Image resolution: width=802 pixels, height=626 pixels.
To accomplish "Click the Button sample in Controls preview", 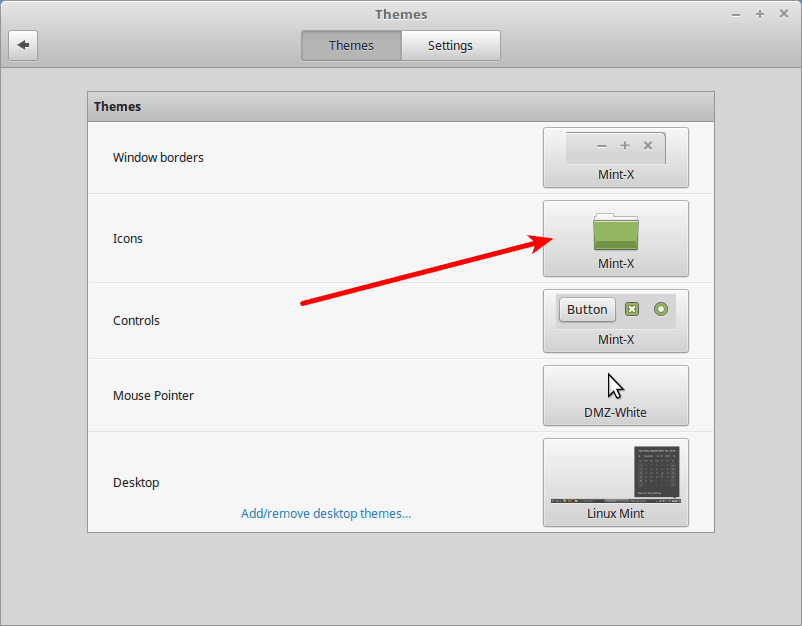I will click(x=586, y=309).
